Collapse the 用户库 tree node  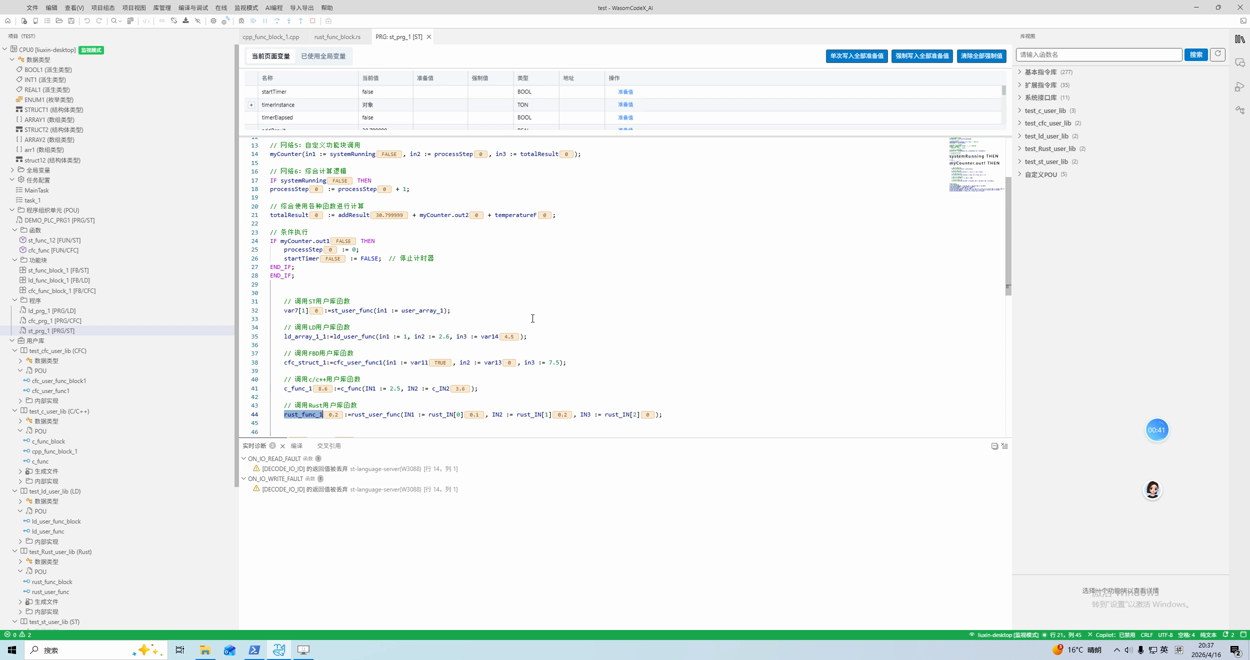(x=12, y=341)
